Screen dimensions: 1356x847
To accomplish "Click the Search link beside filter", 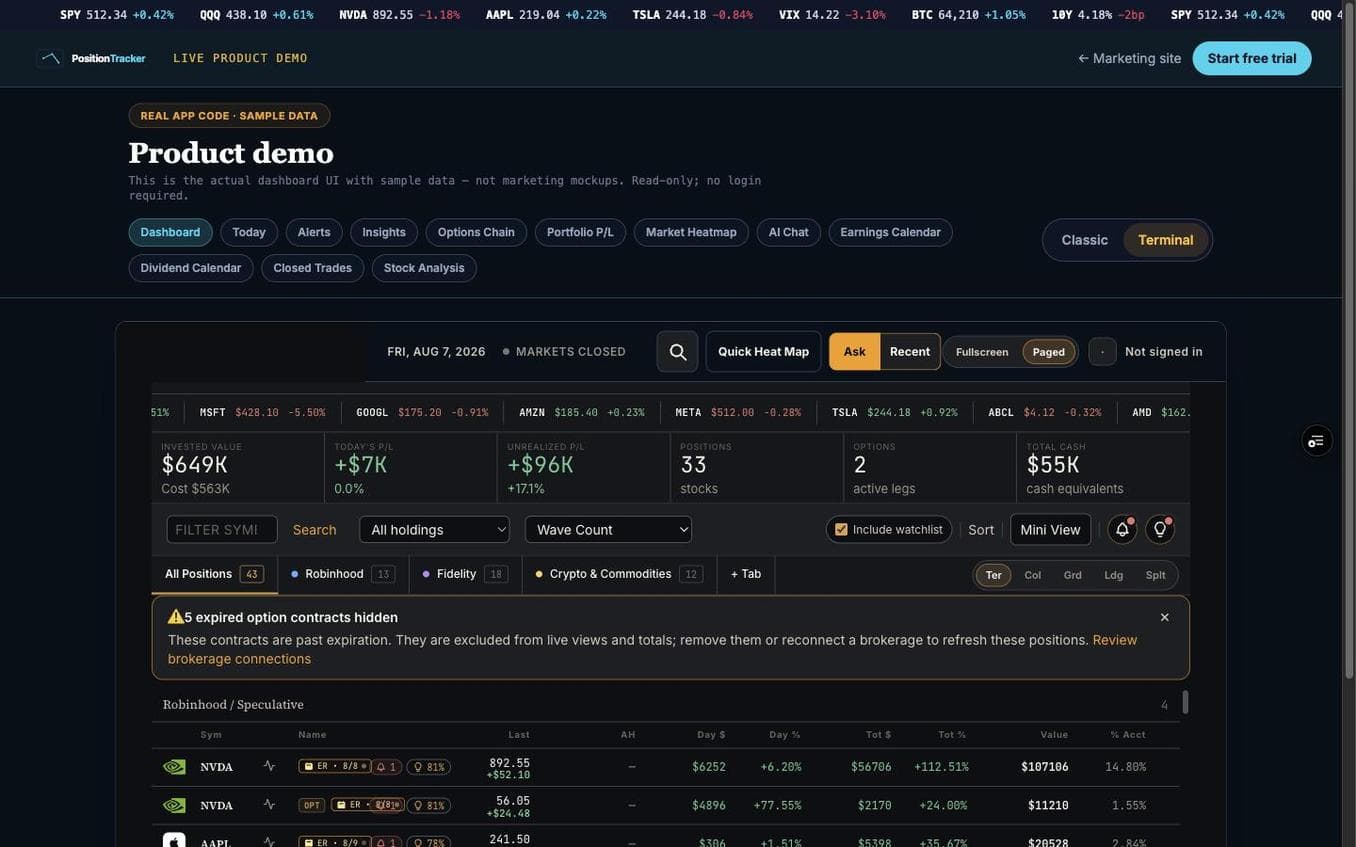I will point(314,530).
